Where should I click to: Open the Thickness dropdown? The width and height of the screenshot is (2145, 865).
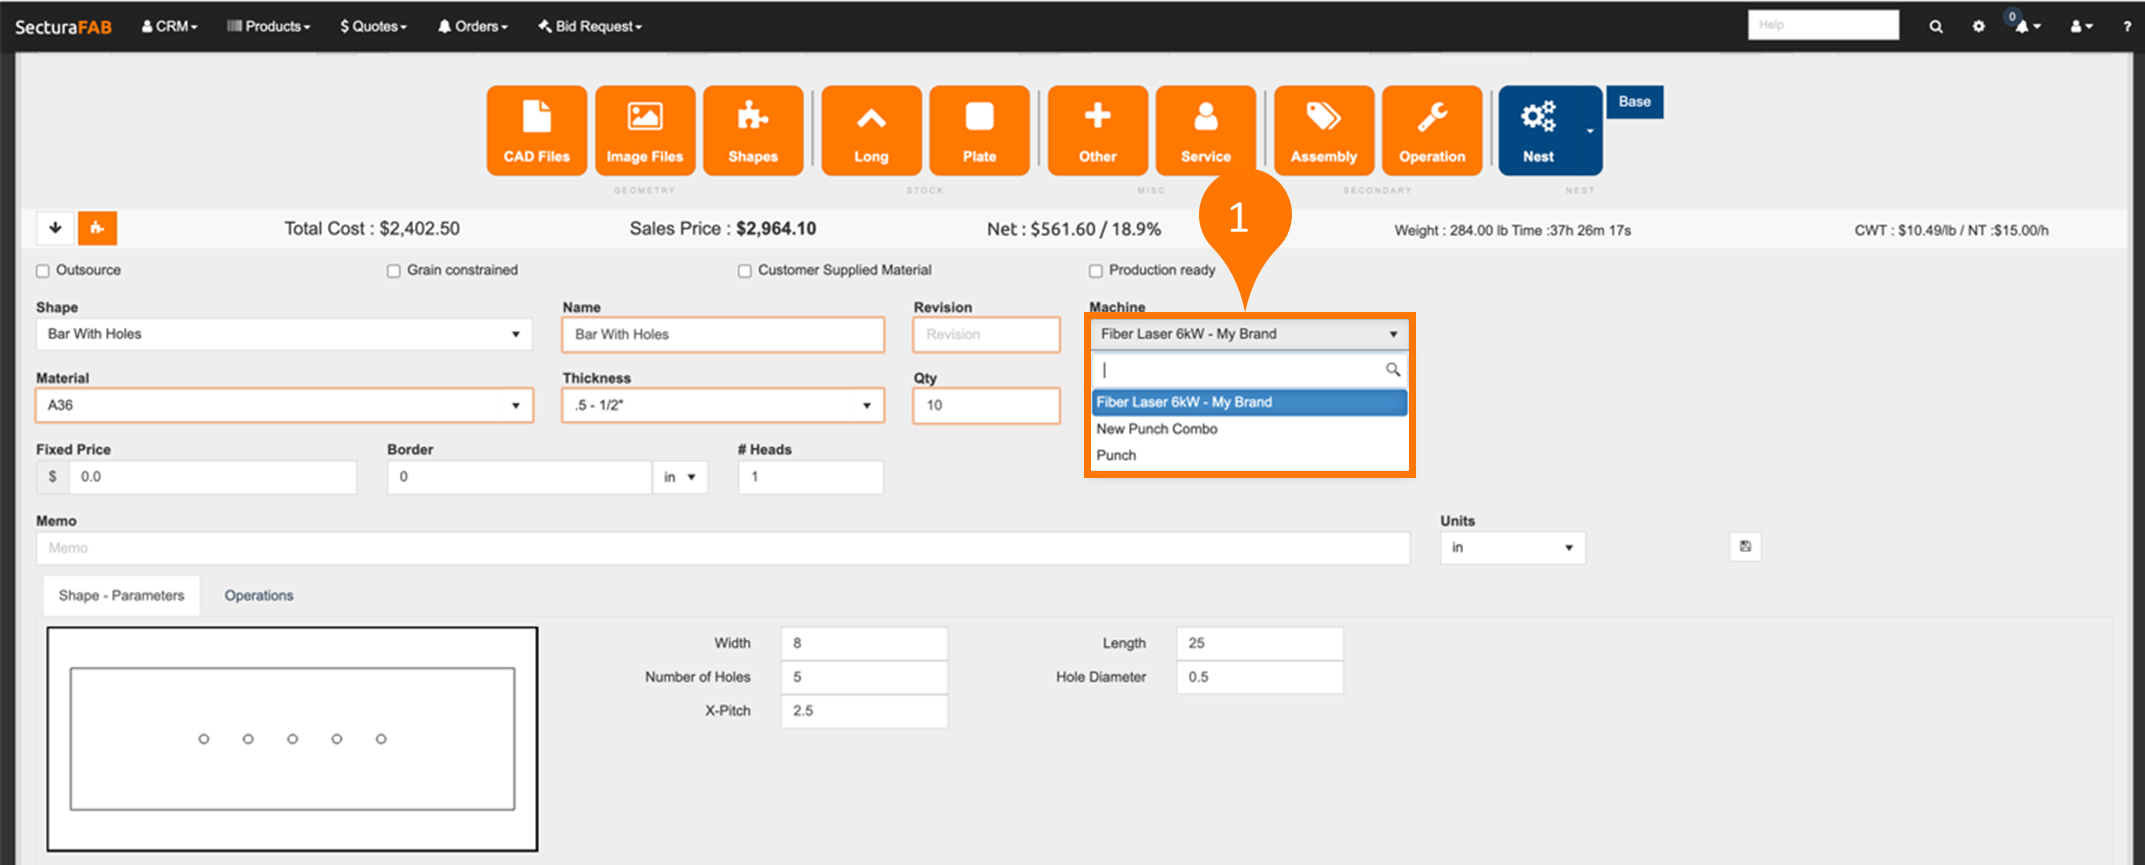pyautogui.click(x=722, y=405)
